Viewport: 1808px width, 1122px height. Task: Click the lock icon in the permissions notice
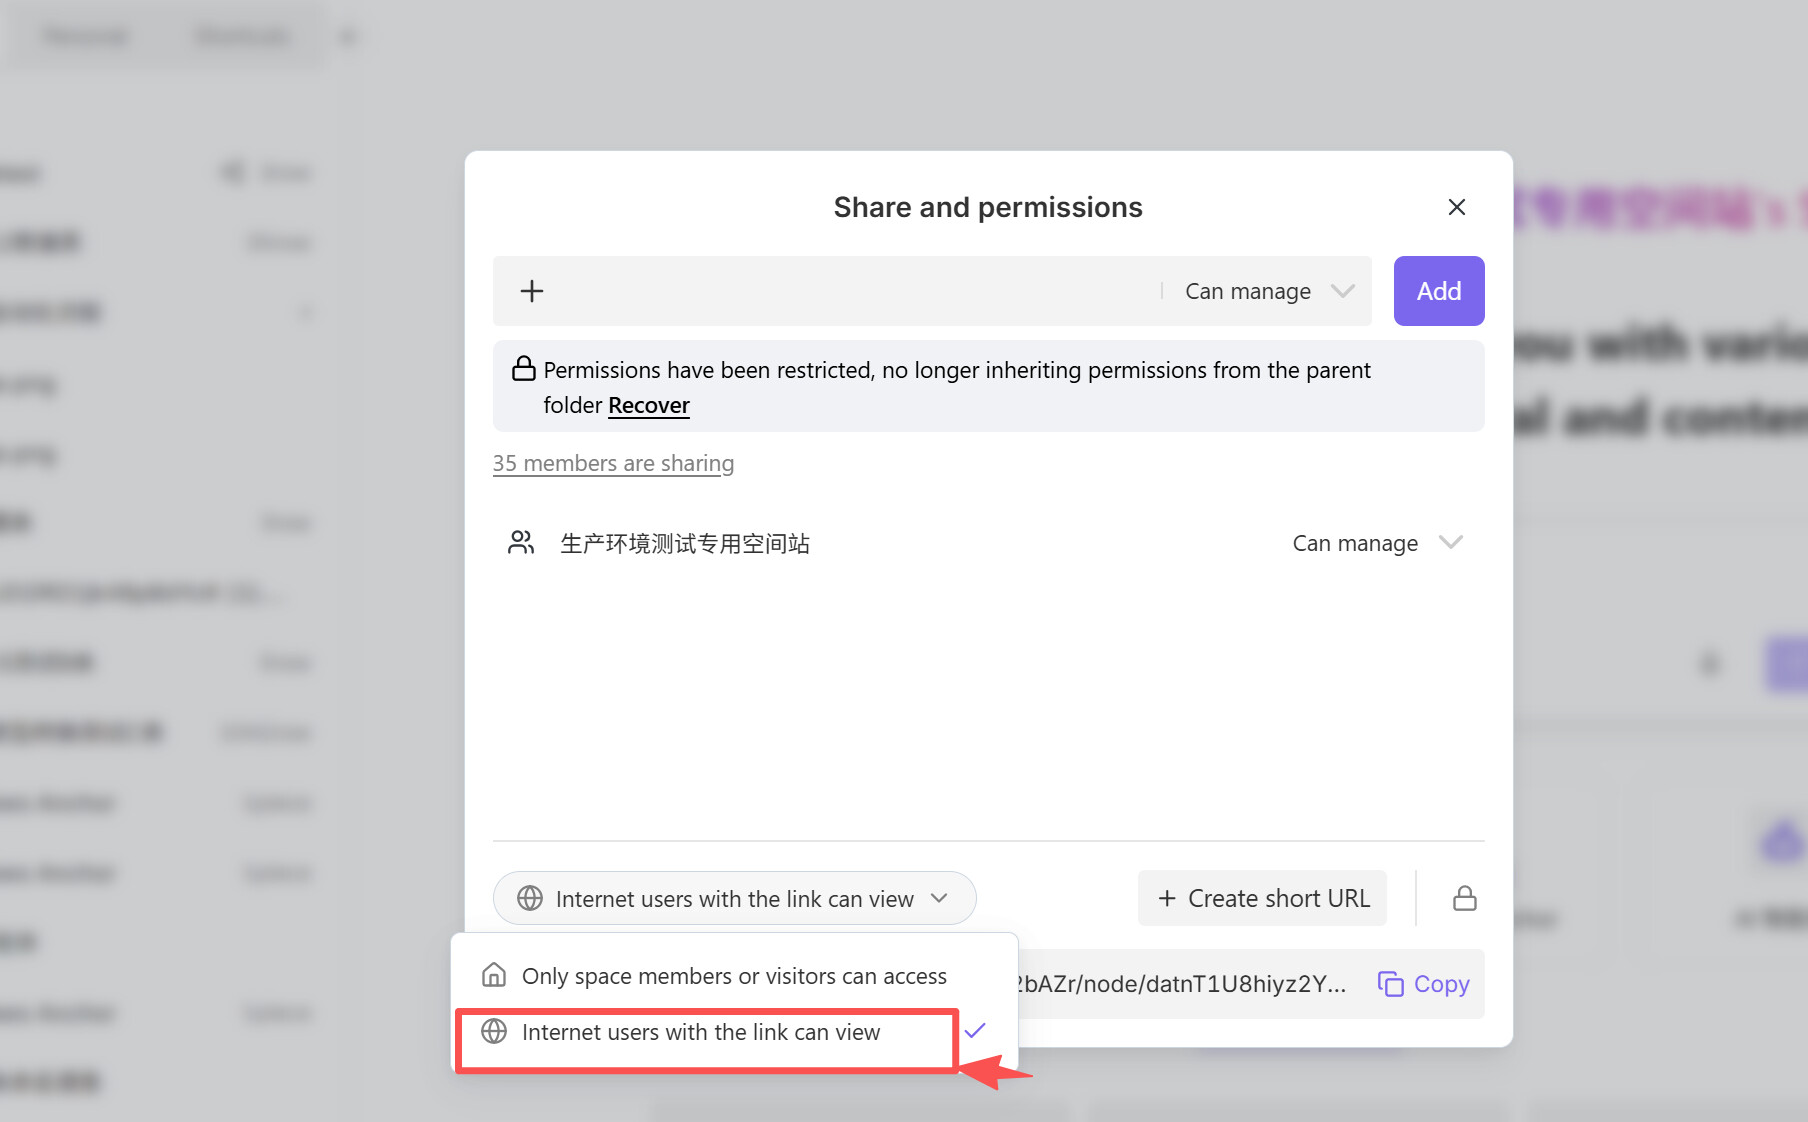523,369
